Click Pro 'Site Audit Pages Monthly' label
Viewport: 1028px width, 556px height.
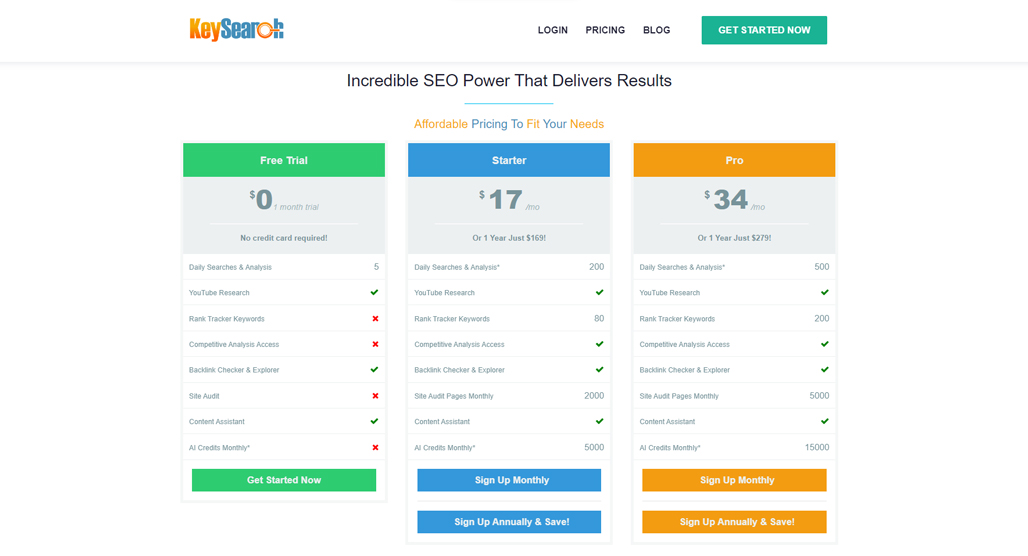coord(679,396)
